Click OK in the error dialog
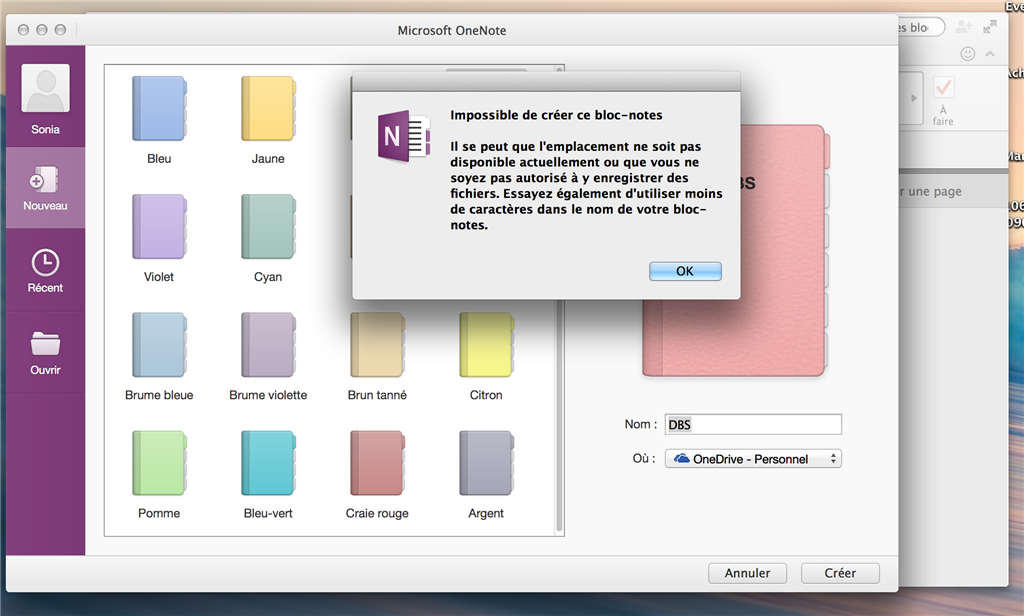The height and width of the screenshot is (616, 1024). (685, 271)
